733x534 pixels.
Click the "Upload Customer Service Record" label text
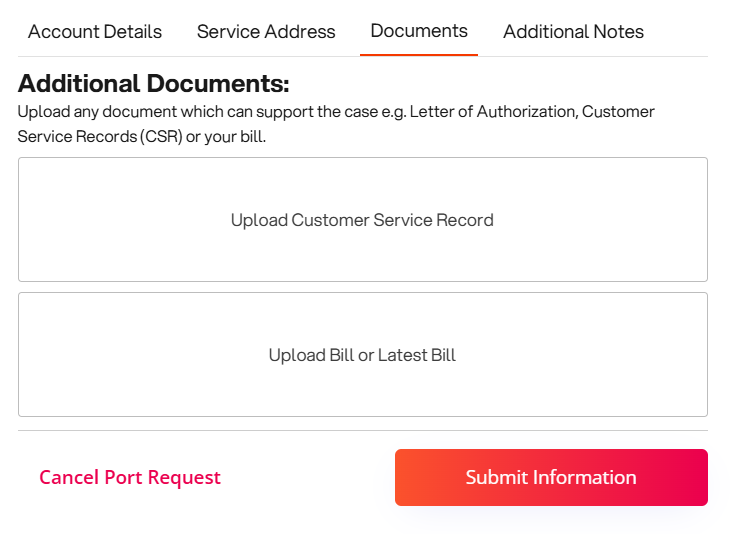(362, 220)
